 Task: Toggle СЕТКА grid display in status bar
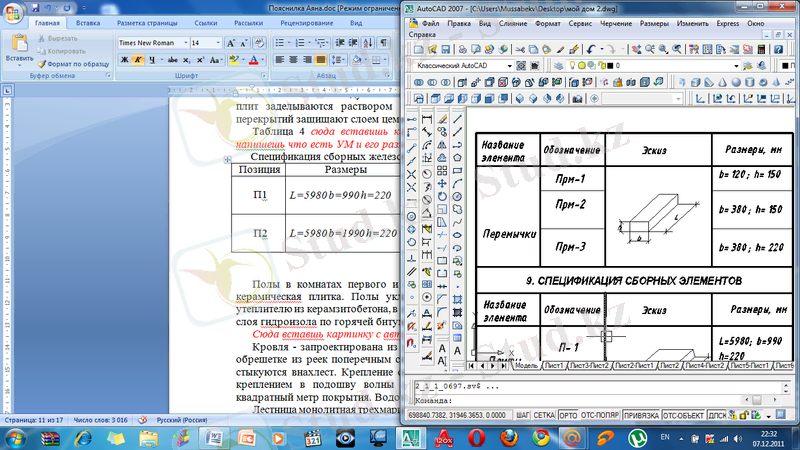[544, 414]
